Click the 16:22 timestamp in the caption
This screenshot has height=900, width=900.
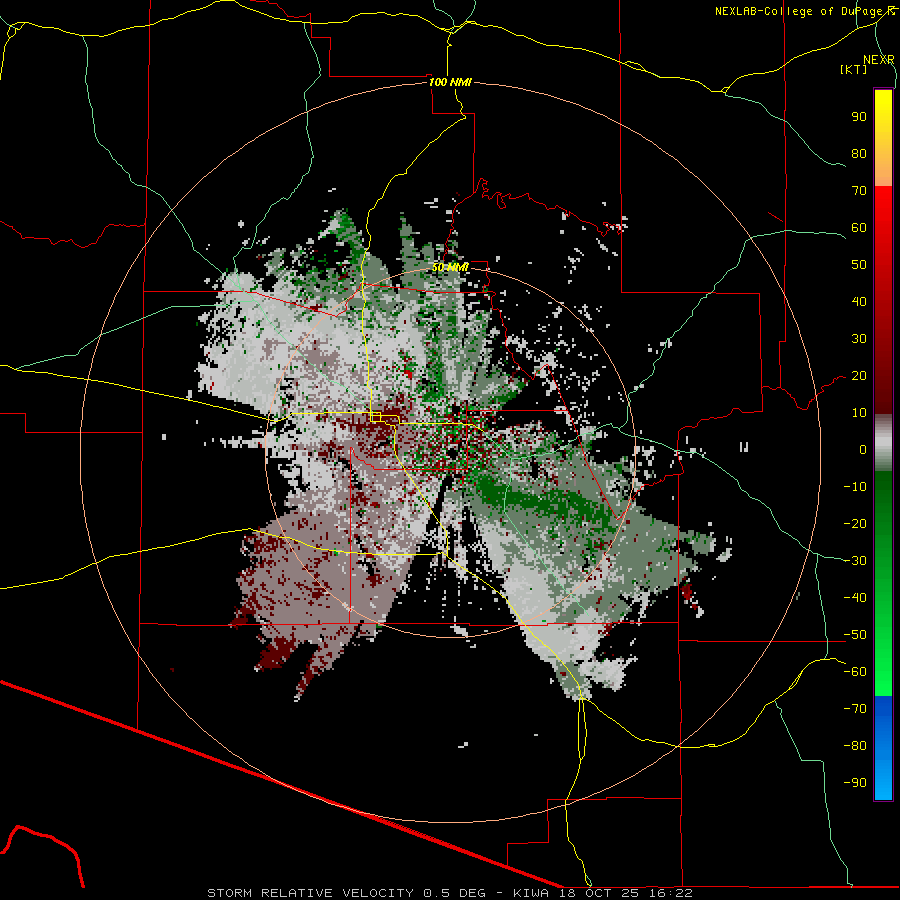coord(670,893)
